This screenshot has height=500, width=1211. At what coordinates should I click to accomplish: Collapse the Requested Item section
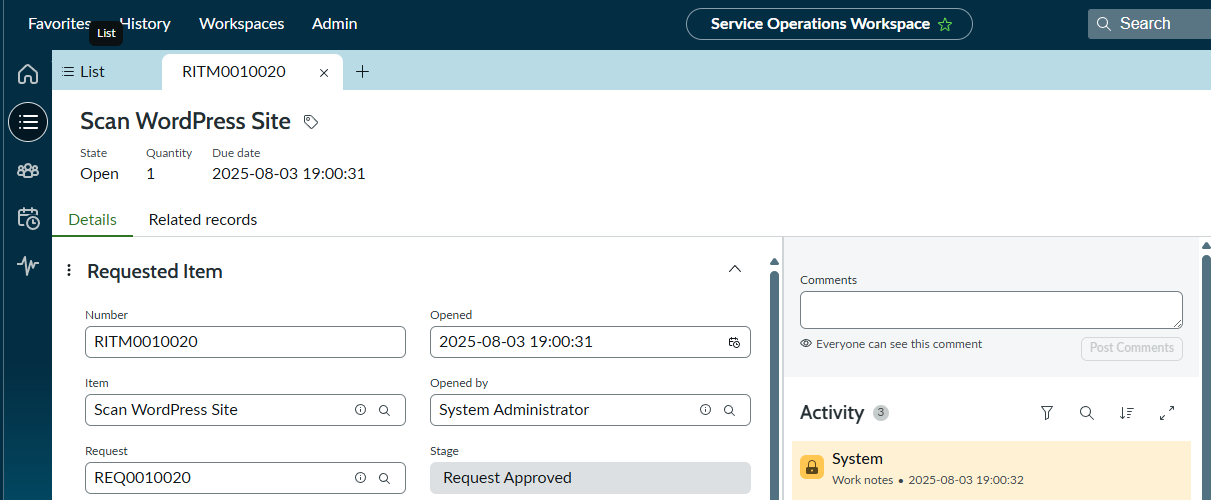[735, 269]
